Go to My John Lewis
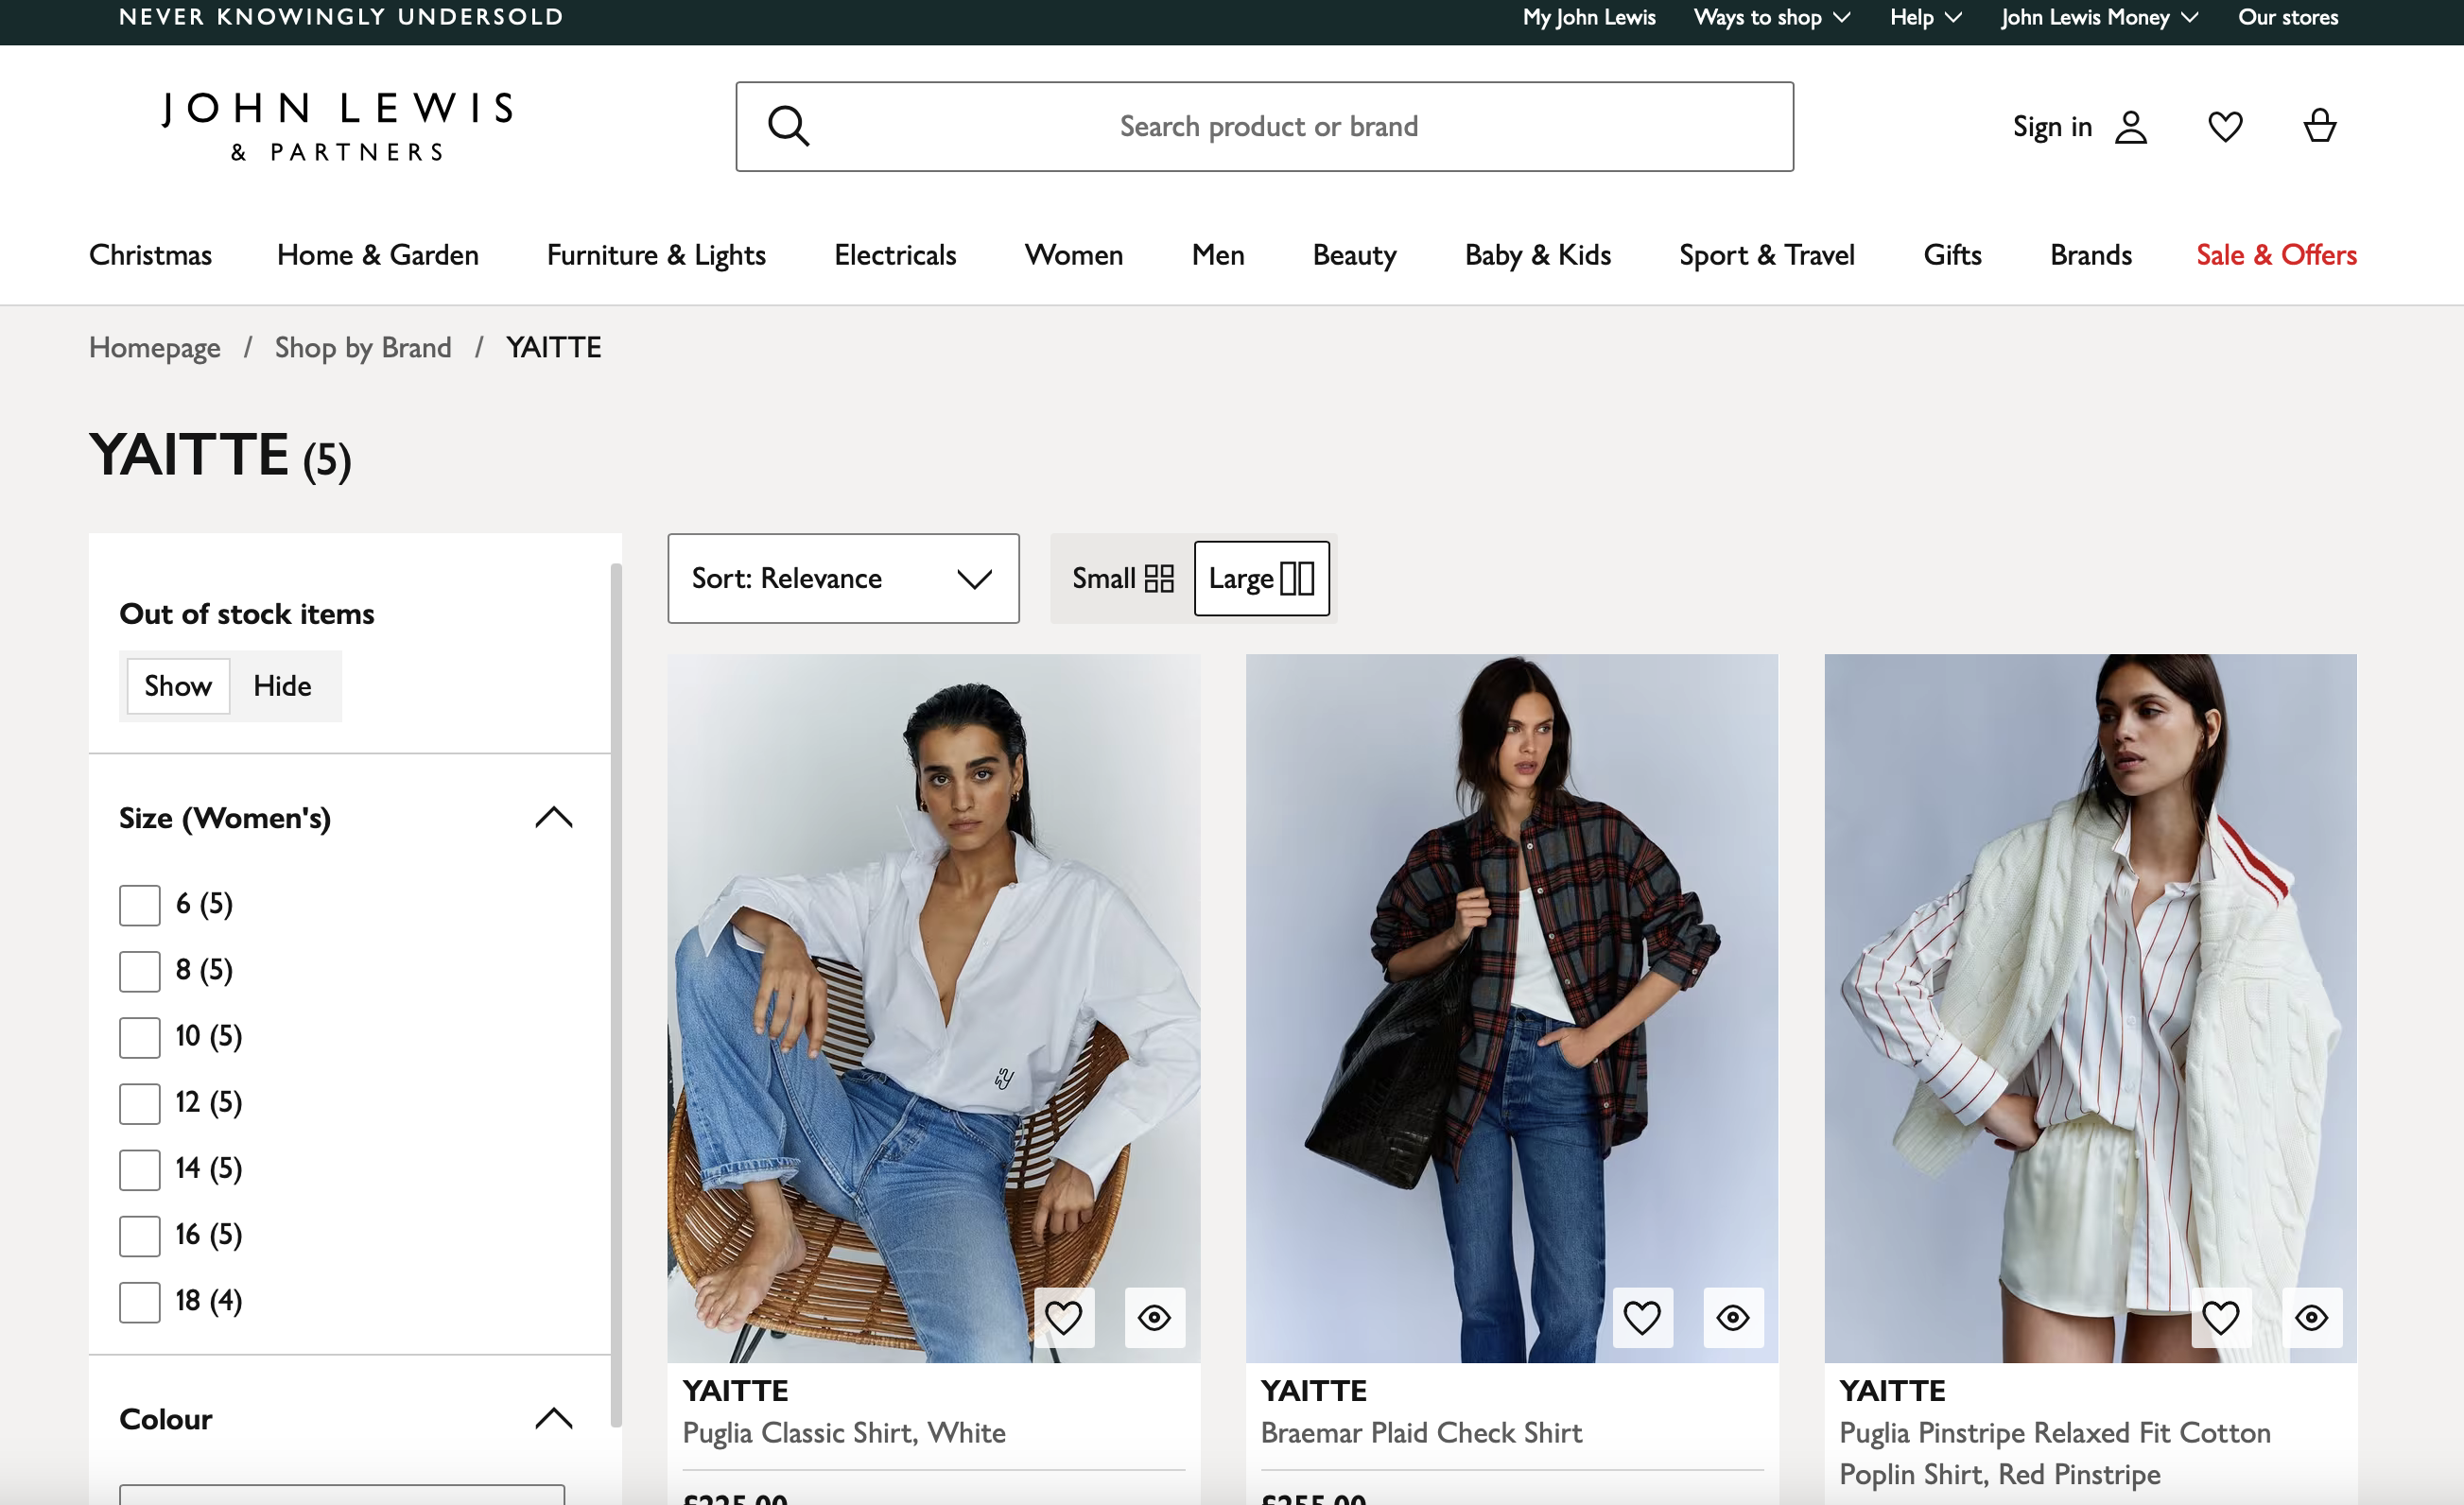Viewport: 2464px width, 1505px height. pos(1589,17)
